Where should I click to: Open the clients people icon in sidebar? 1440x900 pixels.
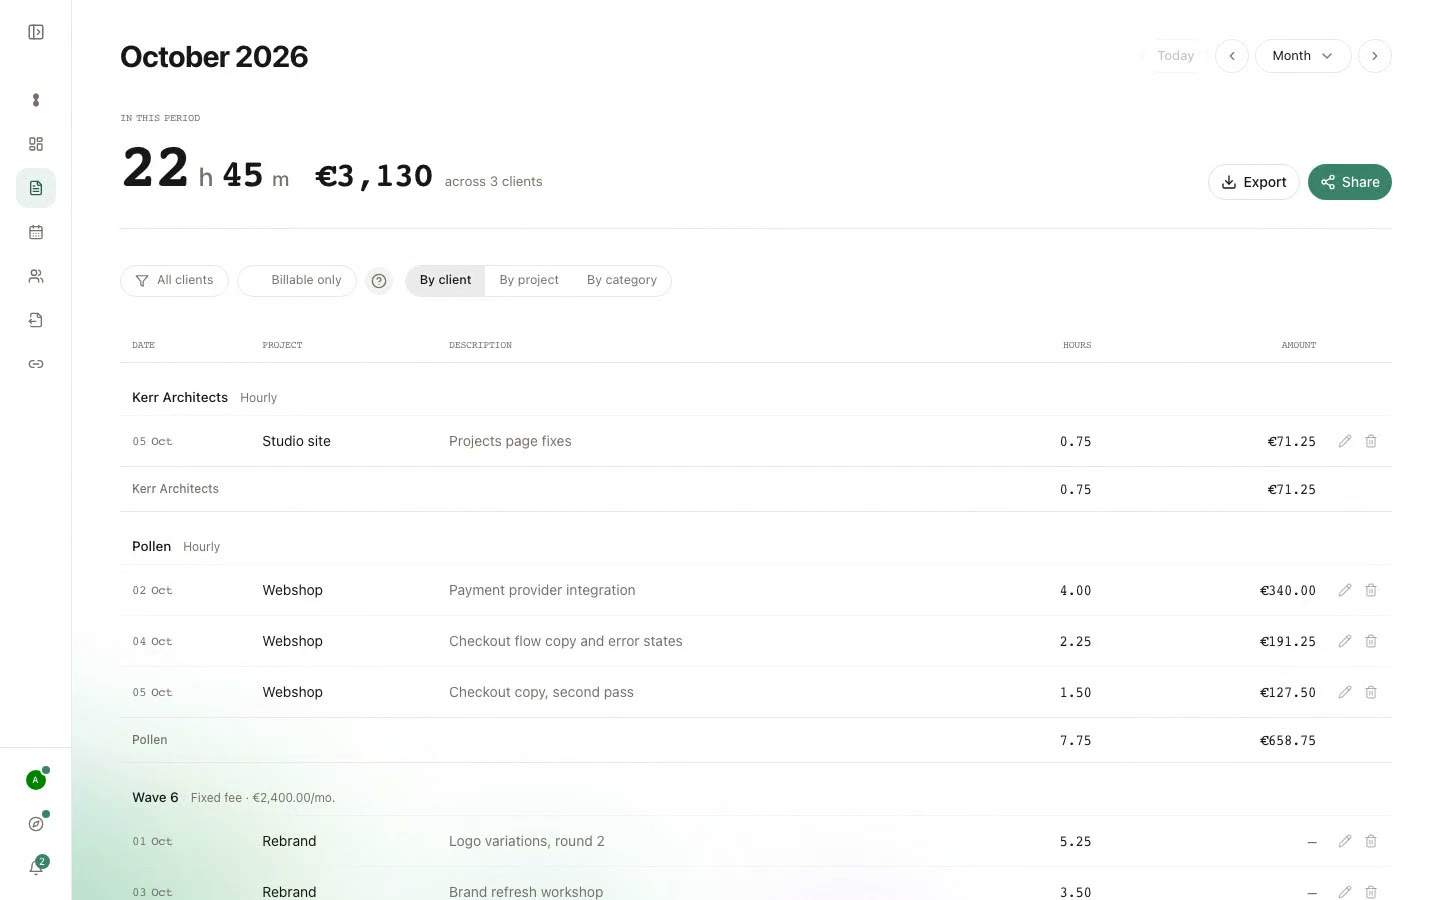(36, 276)
